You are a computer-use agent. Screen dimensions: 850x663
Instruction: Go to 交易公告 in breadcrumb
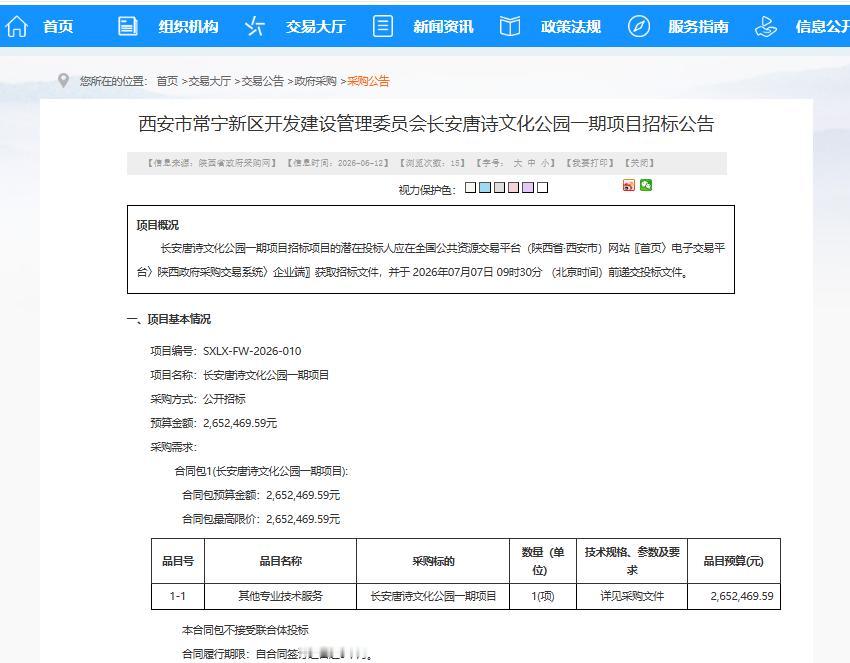(262, 81)
